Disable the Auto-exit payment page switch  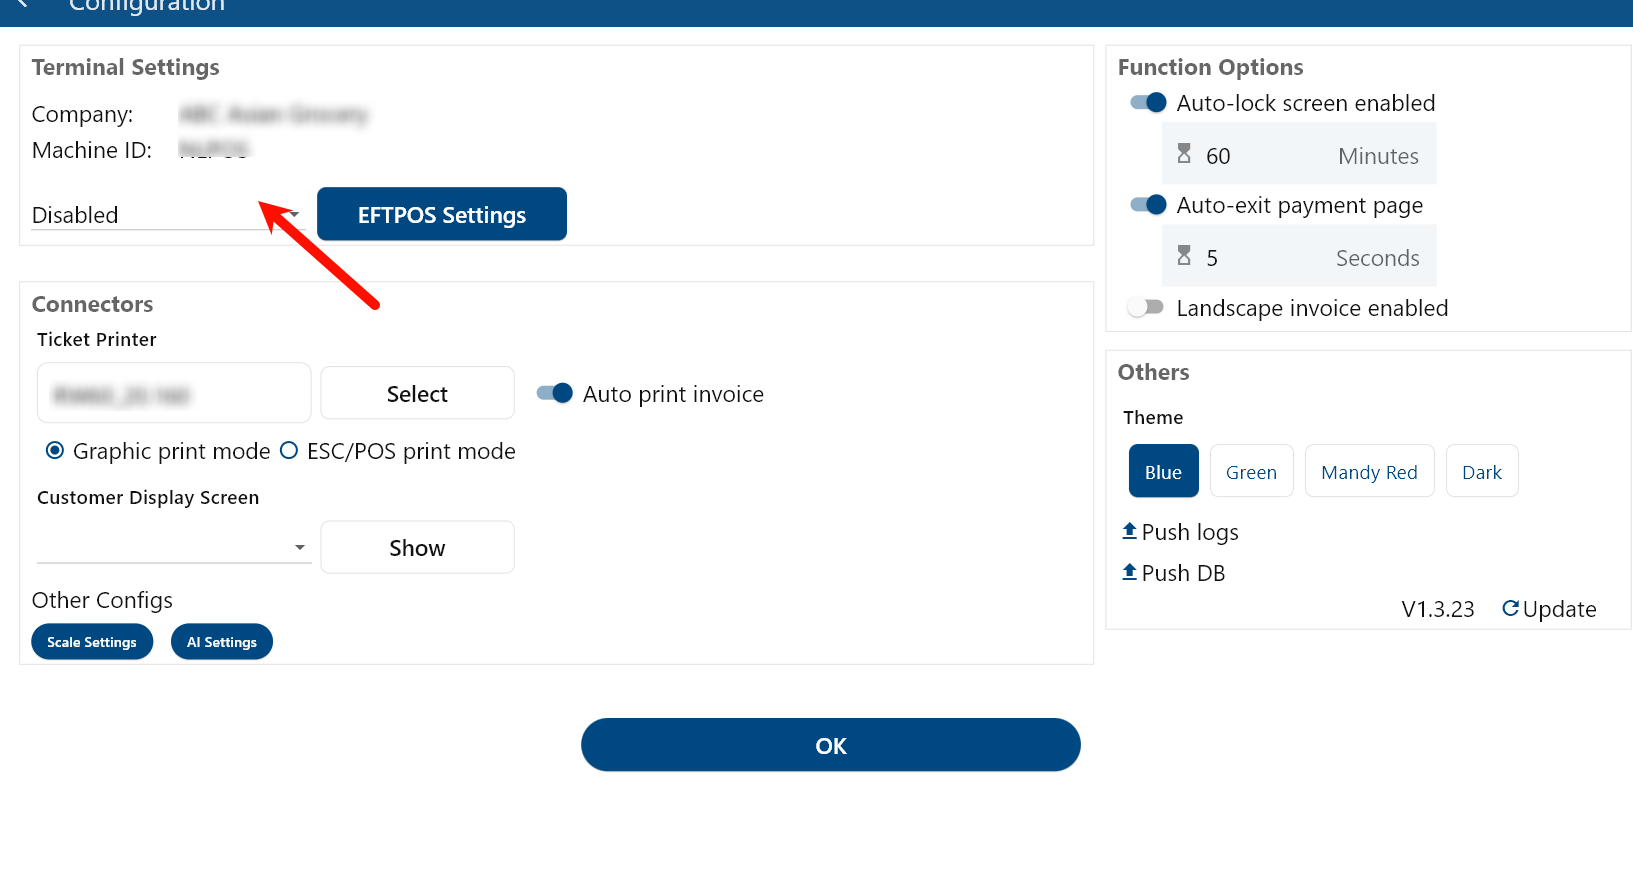(1148, 205)
